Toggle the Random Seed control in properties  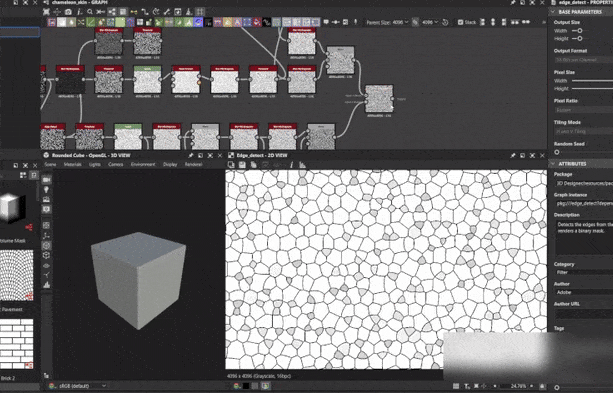(x=557, y=152)
